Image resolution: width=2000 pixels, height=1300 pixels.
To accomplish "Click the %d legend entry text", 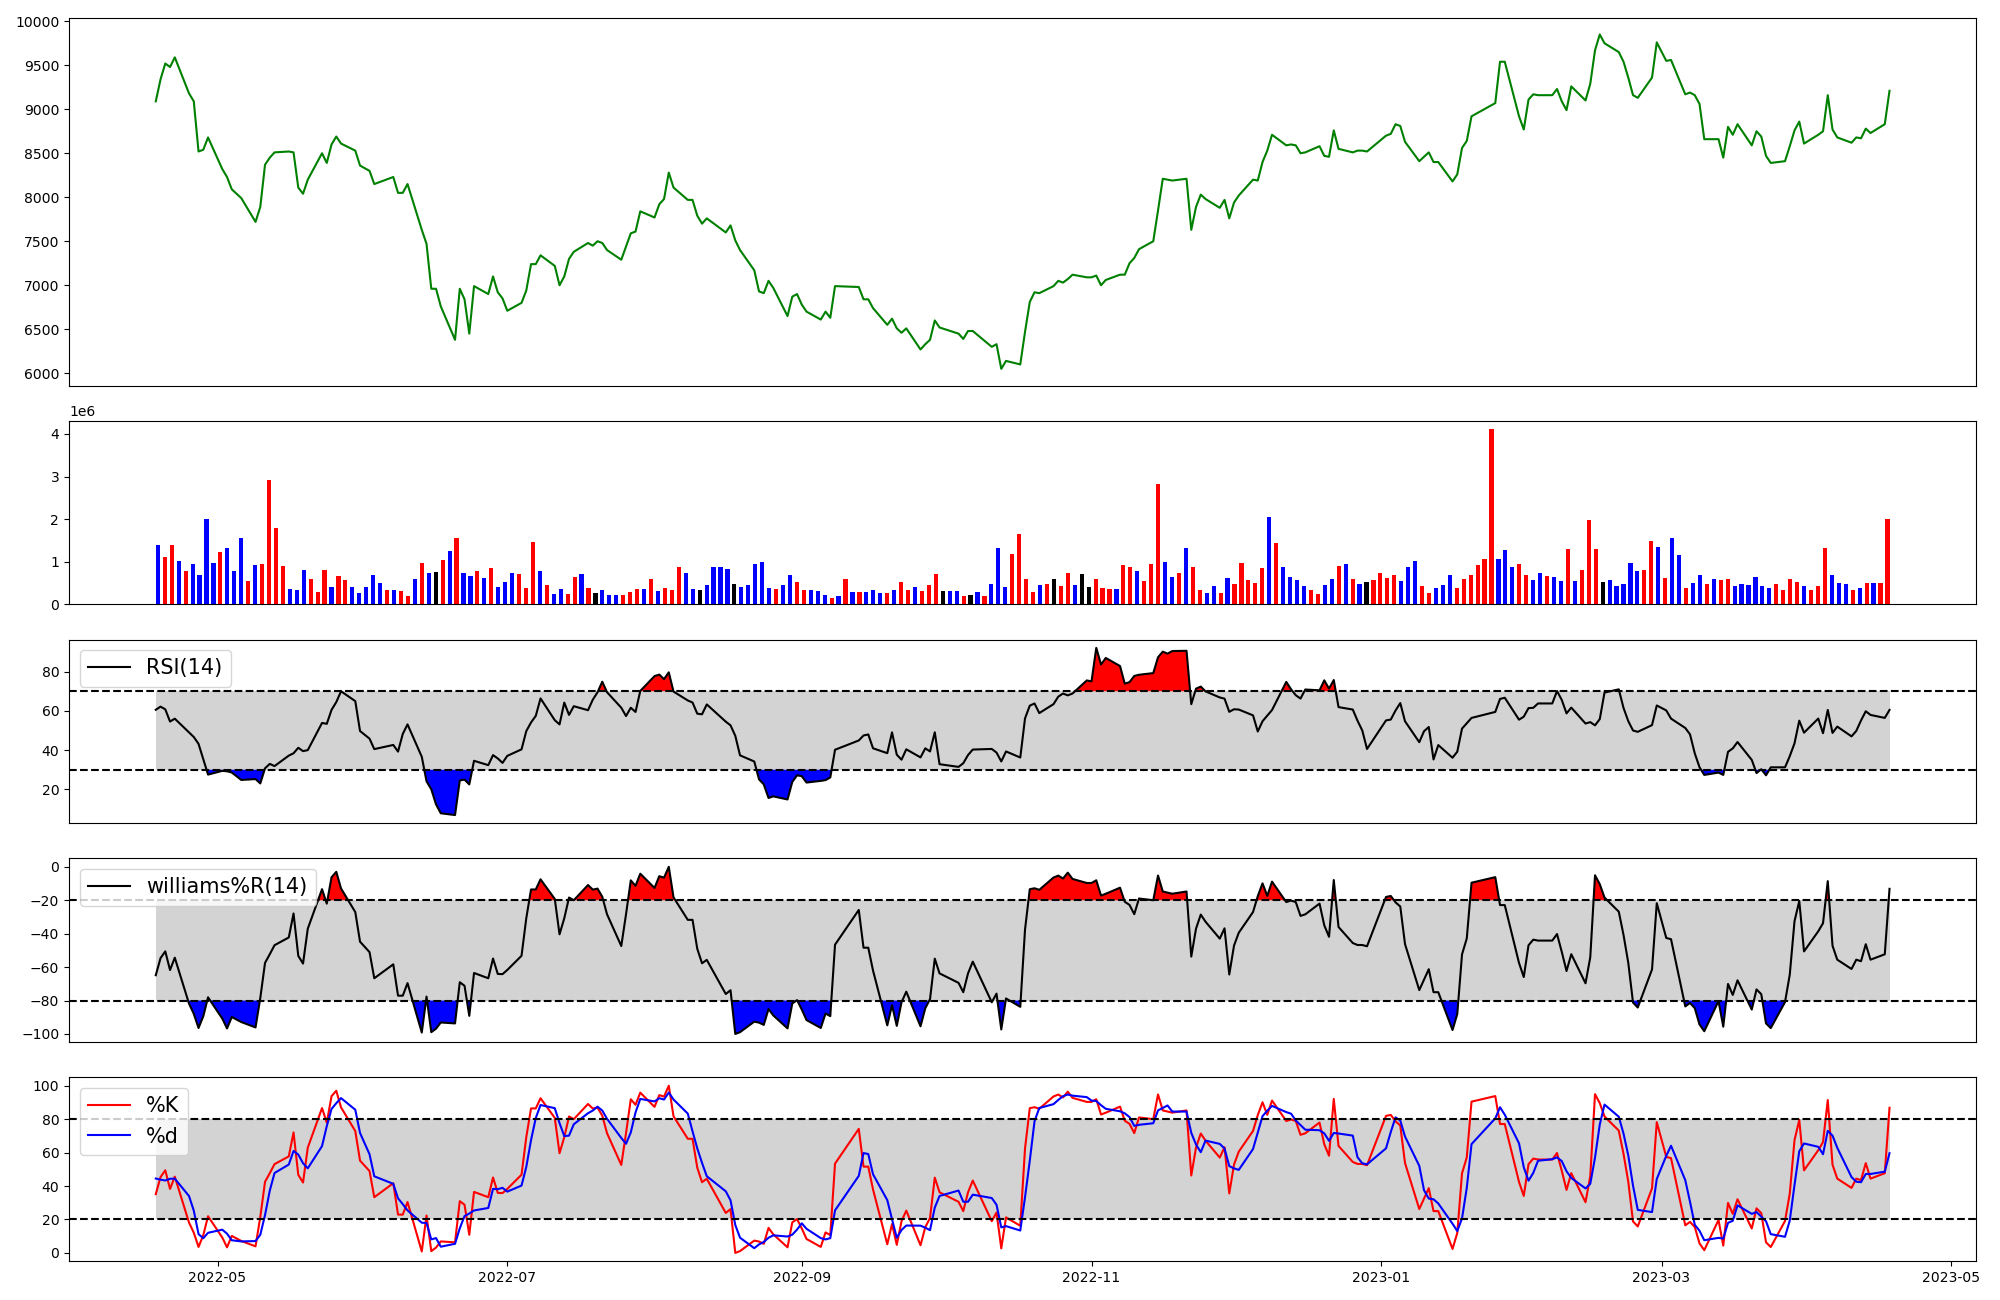I will click(162, 1136).
